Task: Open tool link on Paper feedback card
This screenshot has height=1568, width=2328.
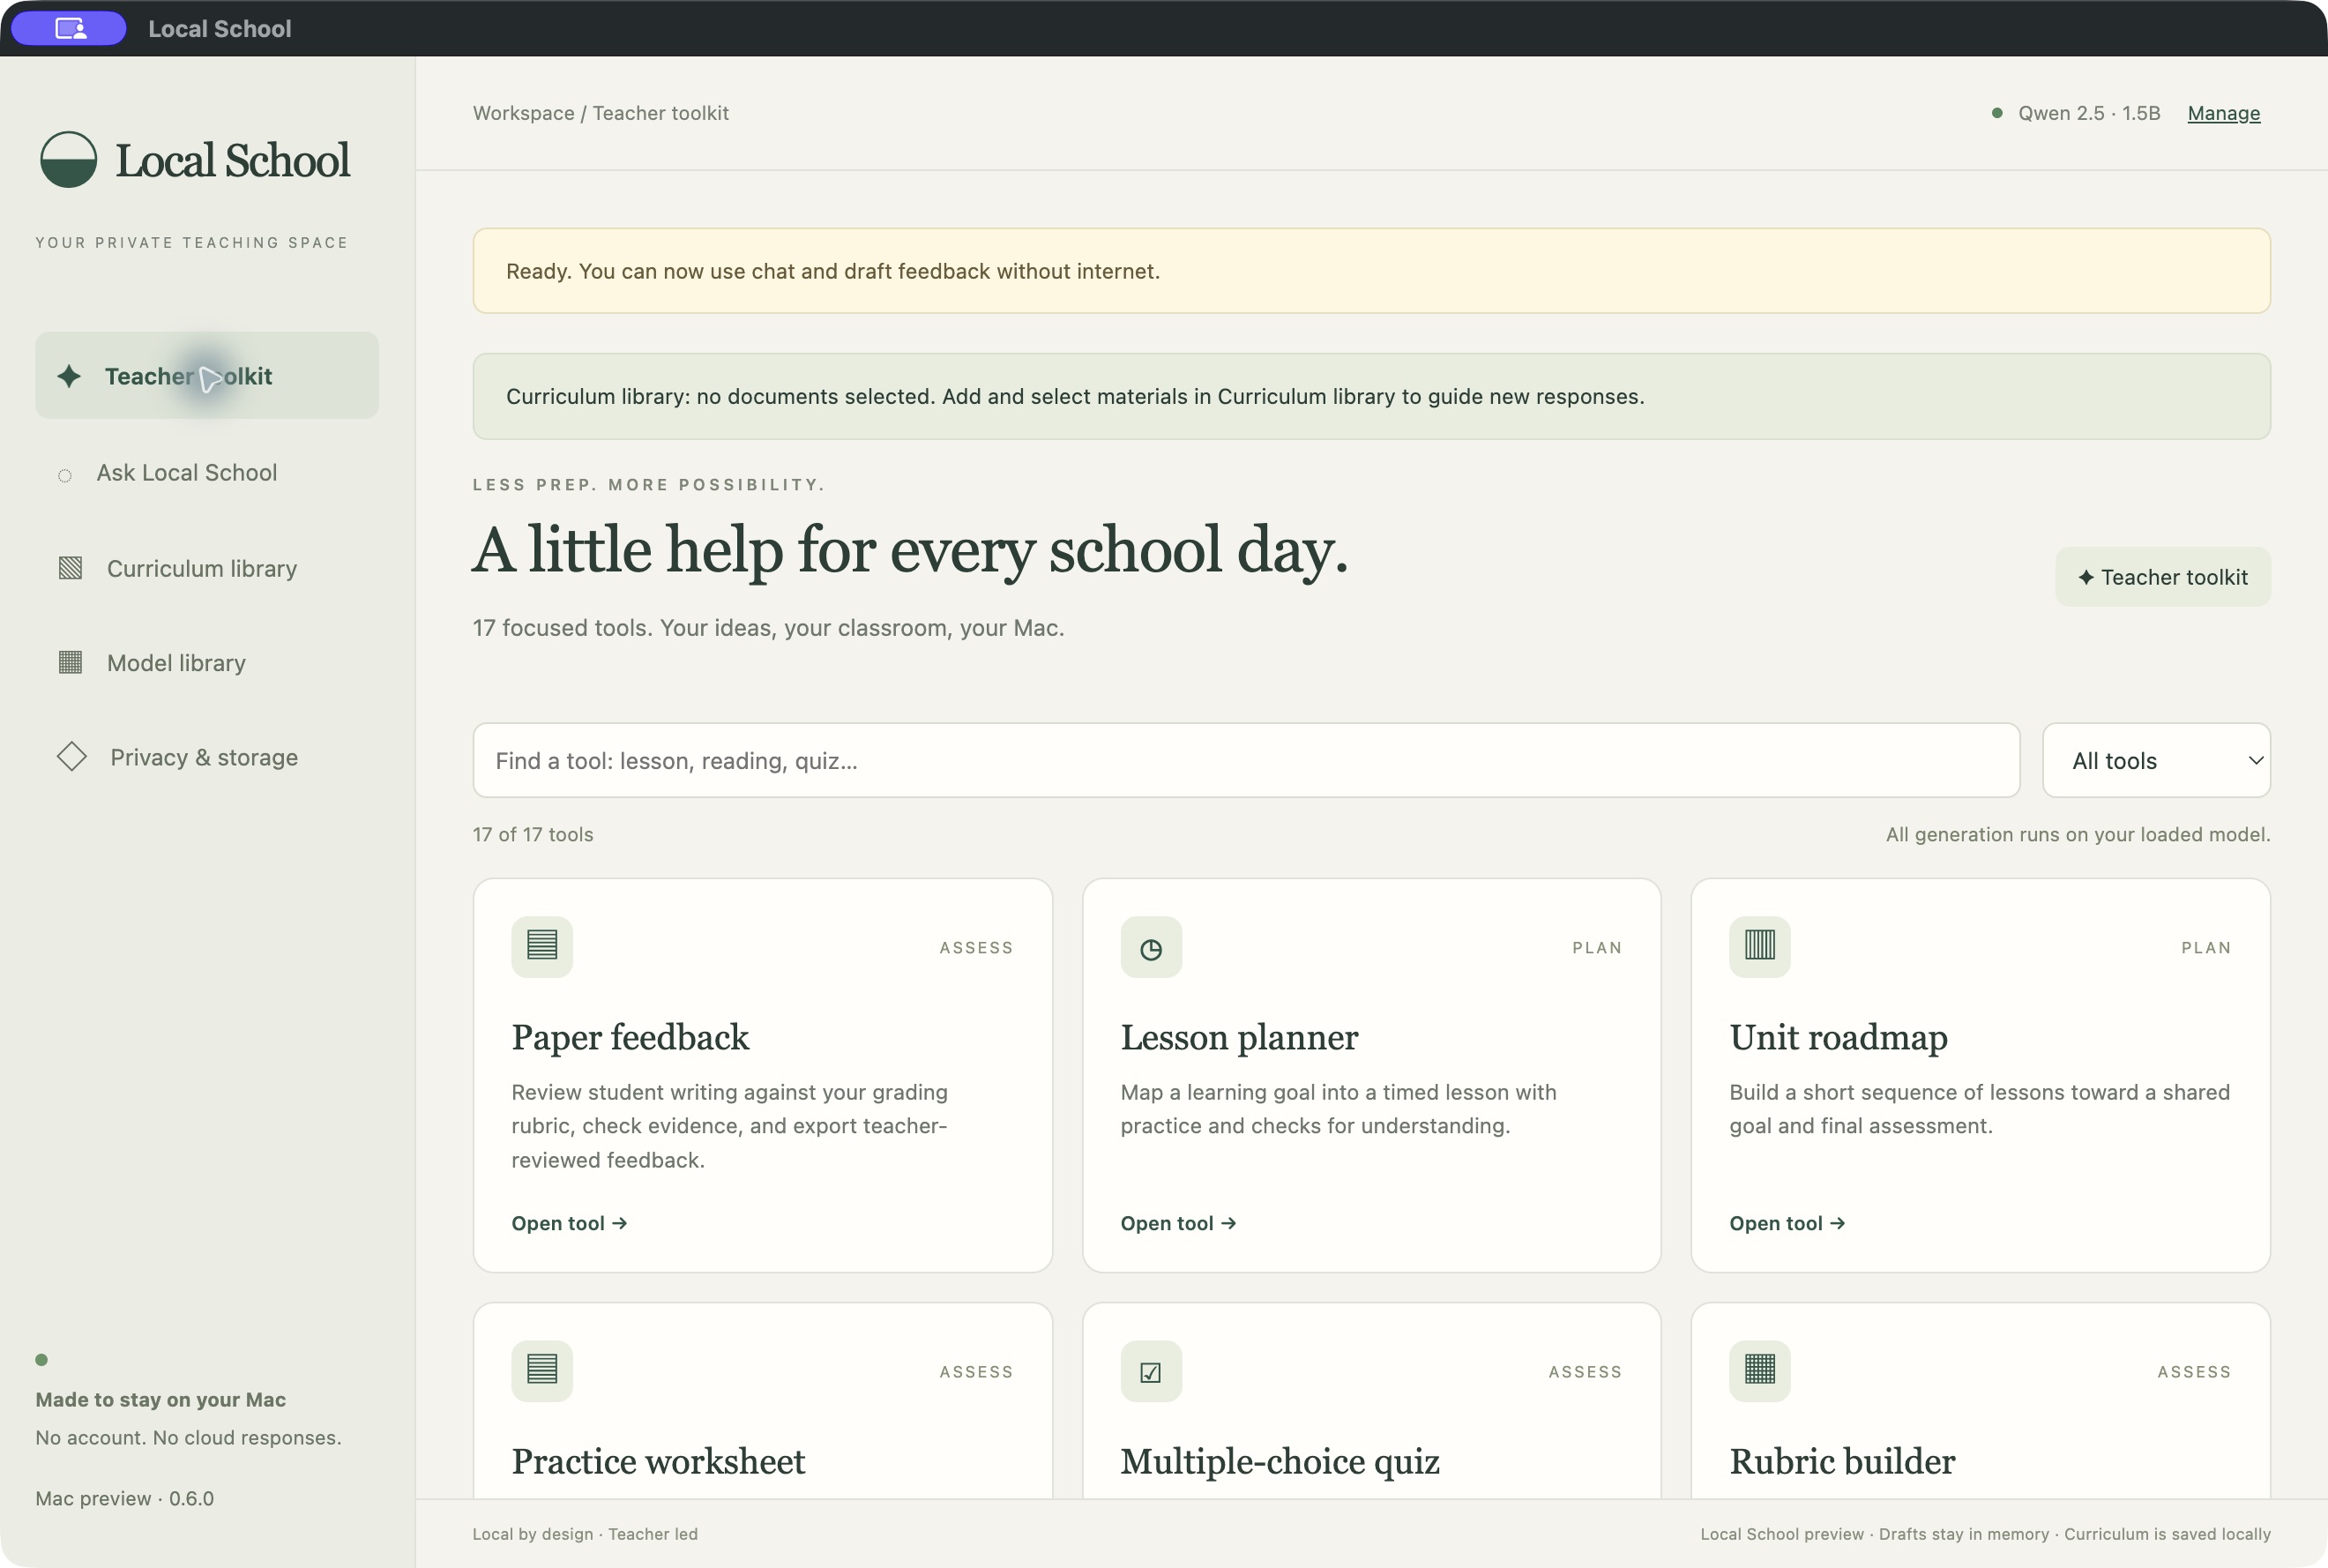Action: point(569,1223)
